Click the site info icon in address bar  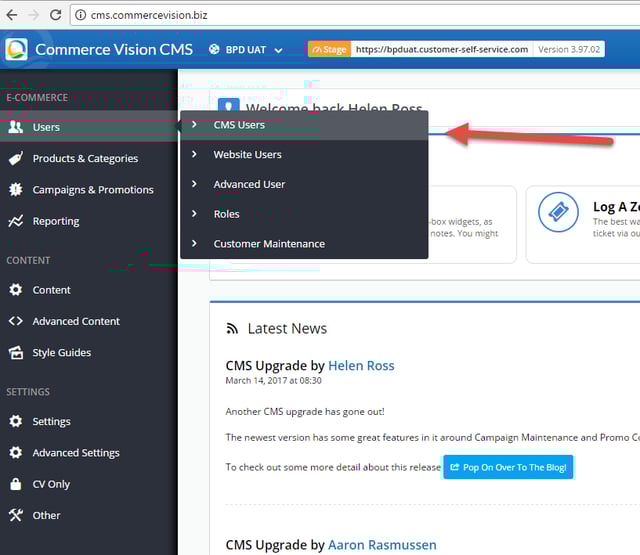coord(81,15)
